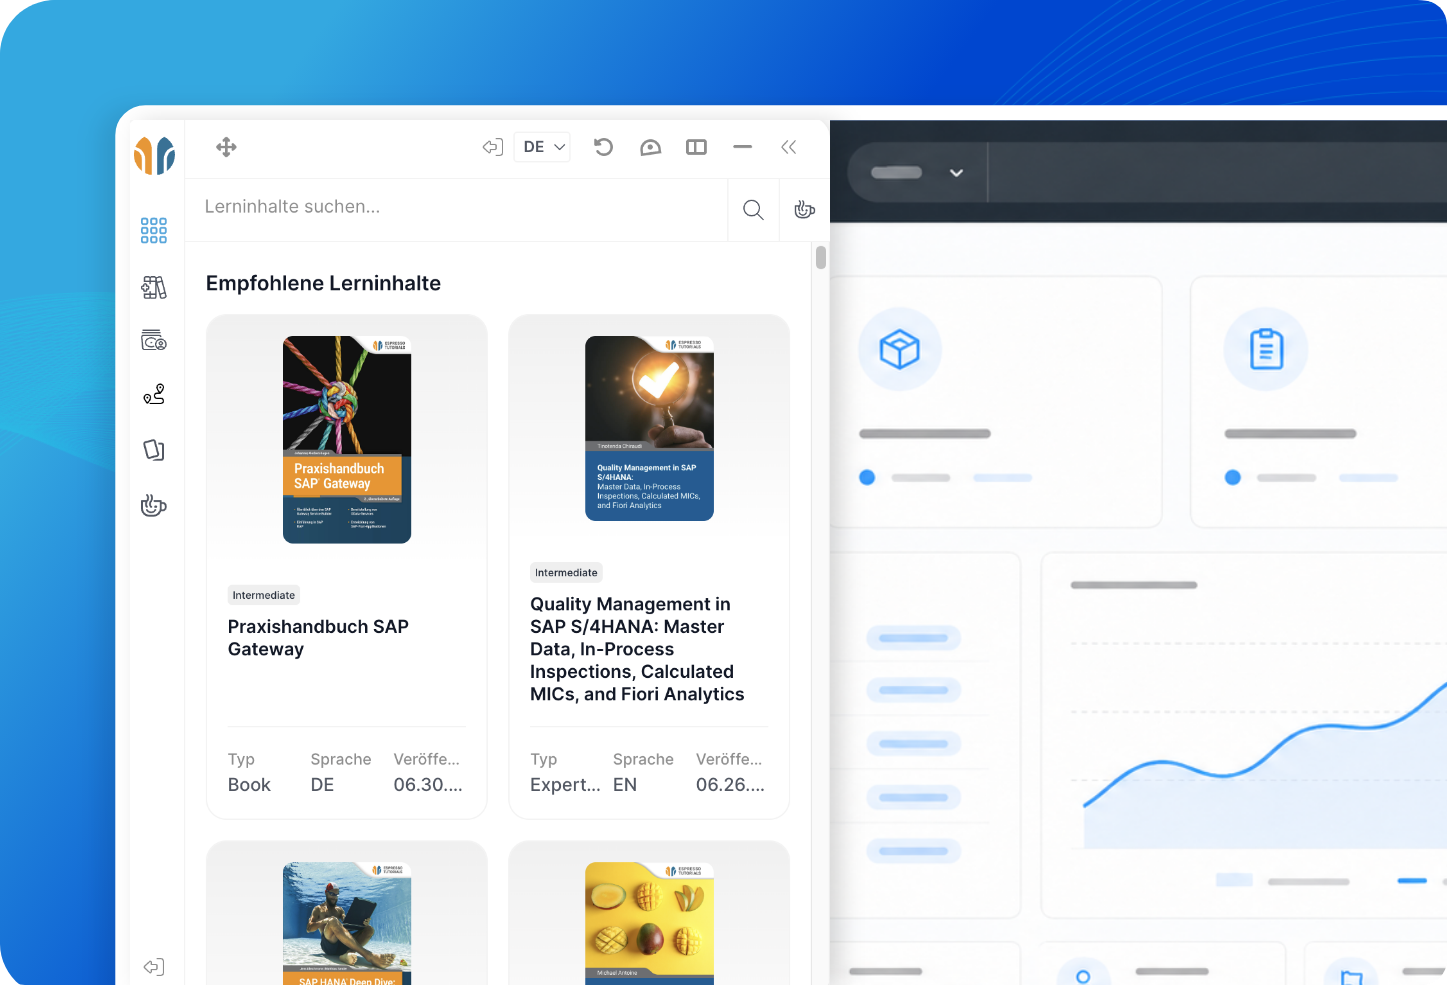
Task: Open the grid dashboard icon in sidebar
Action: [154, 231]
